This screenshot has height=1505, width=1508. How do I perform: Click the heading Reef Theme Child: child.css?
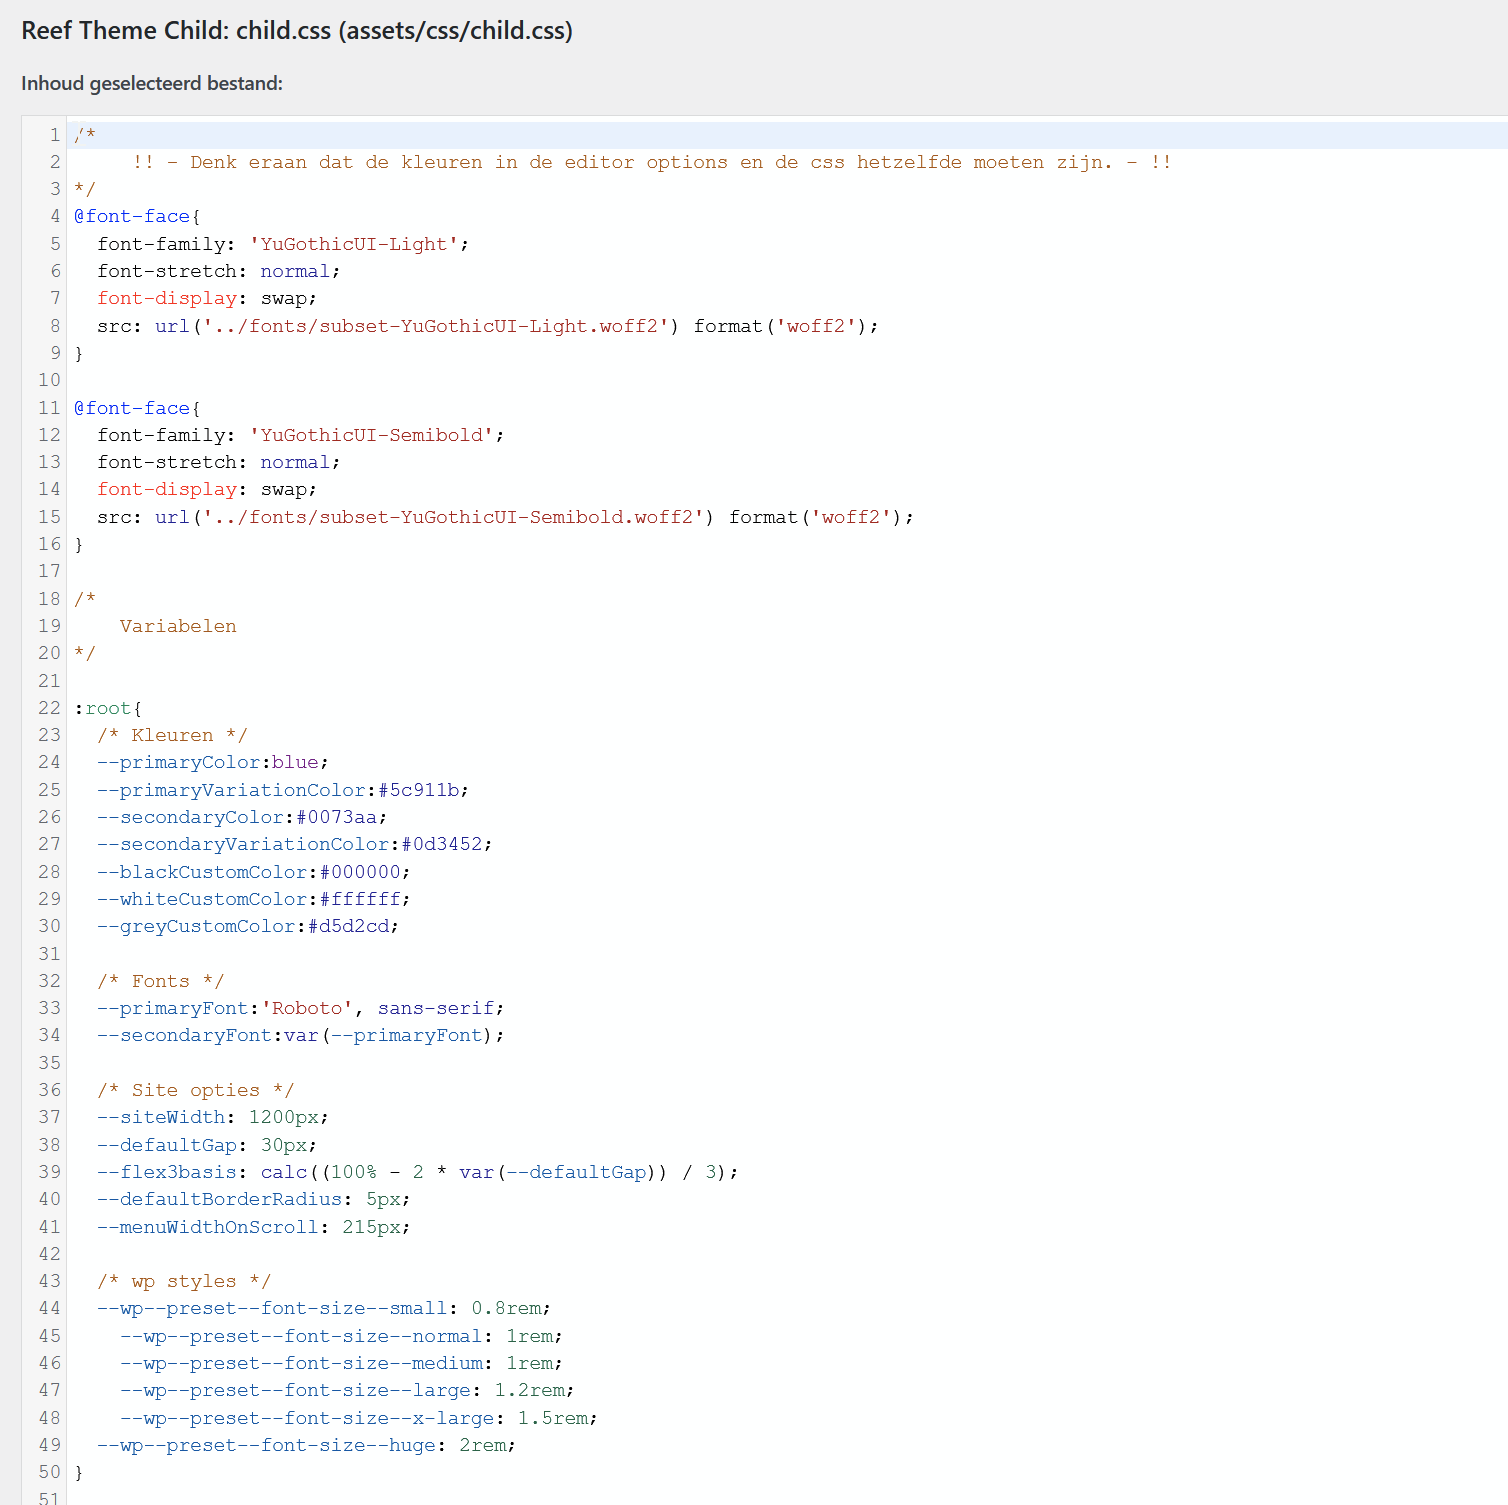coord(176,31)
